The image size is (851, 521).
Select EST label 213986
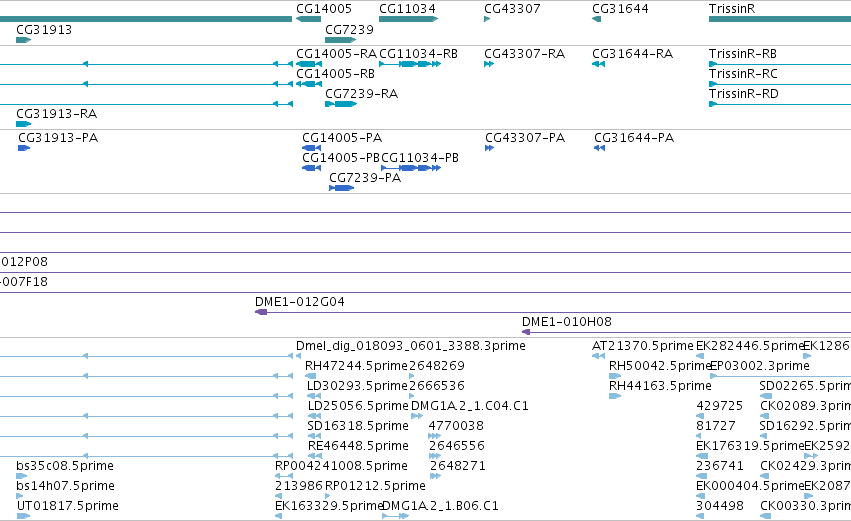click(x=299, y=486)
